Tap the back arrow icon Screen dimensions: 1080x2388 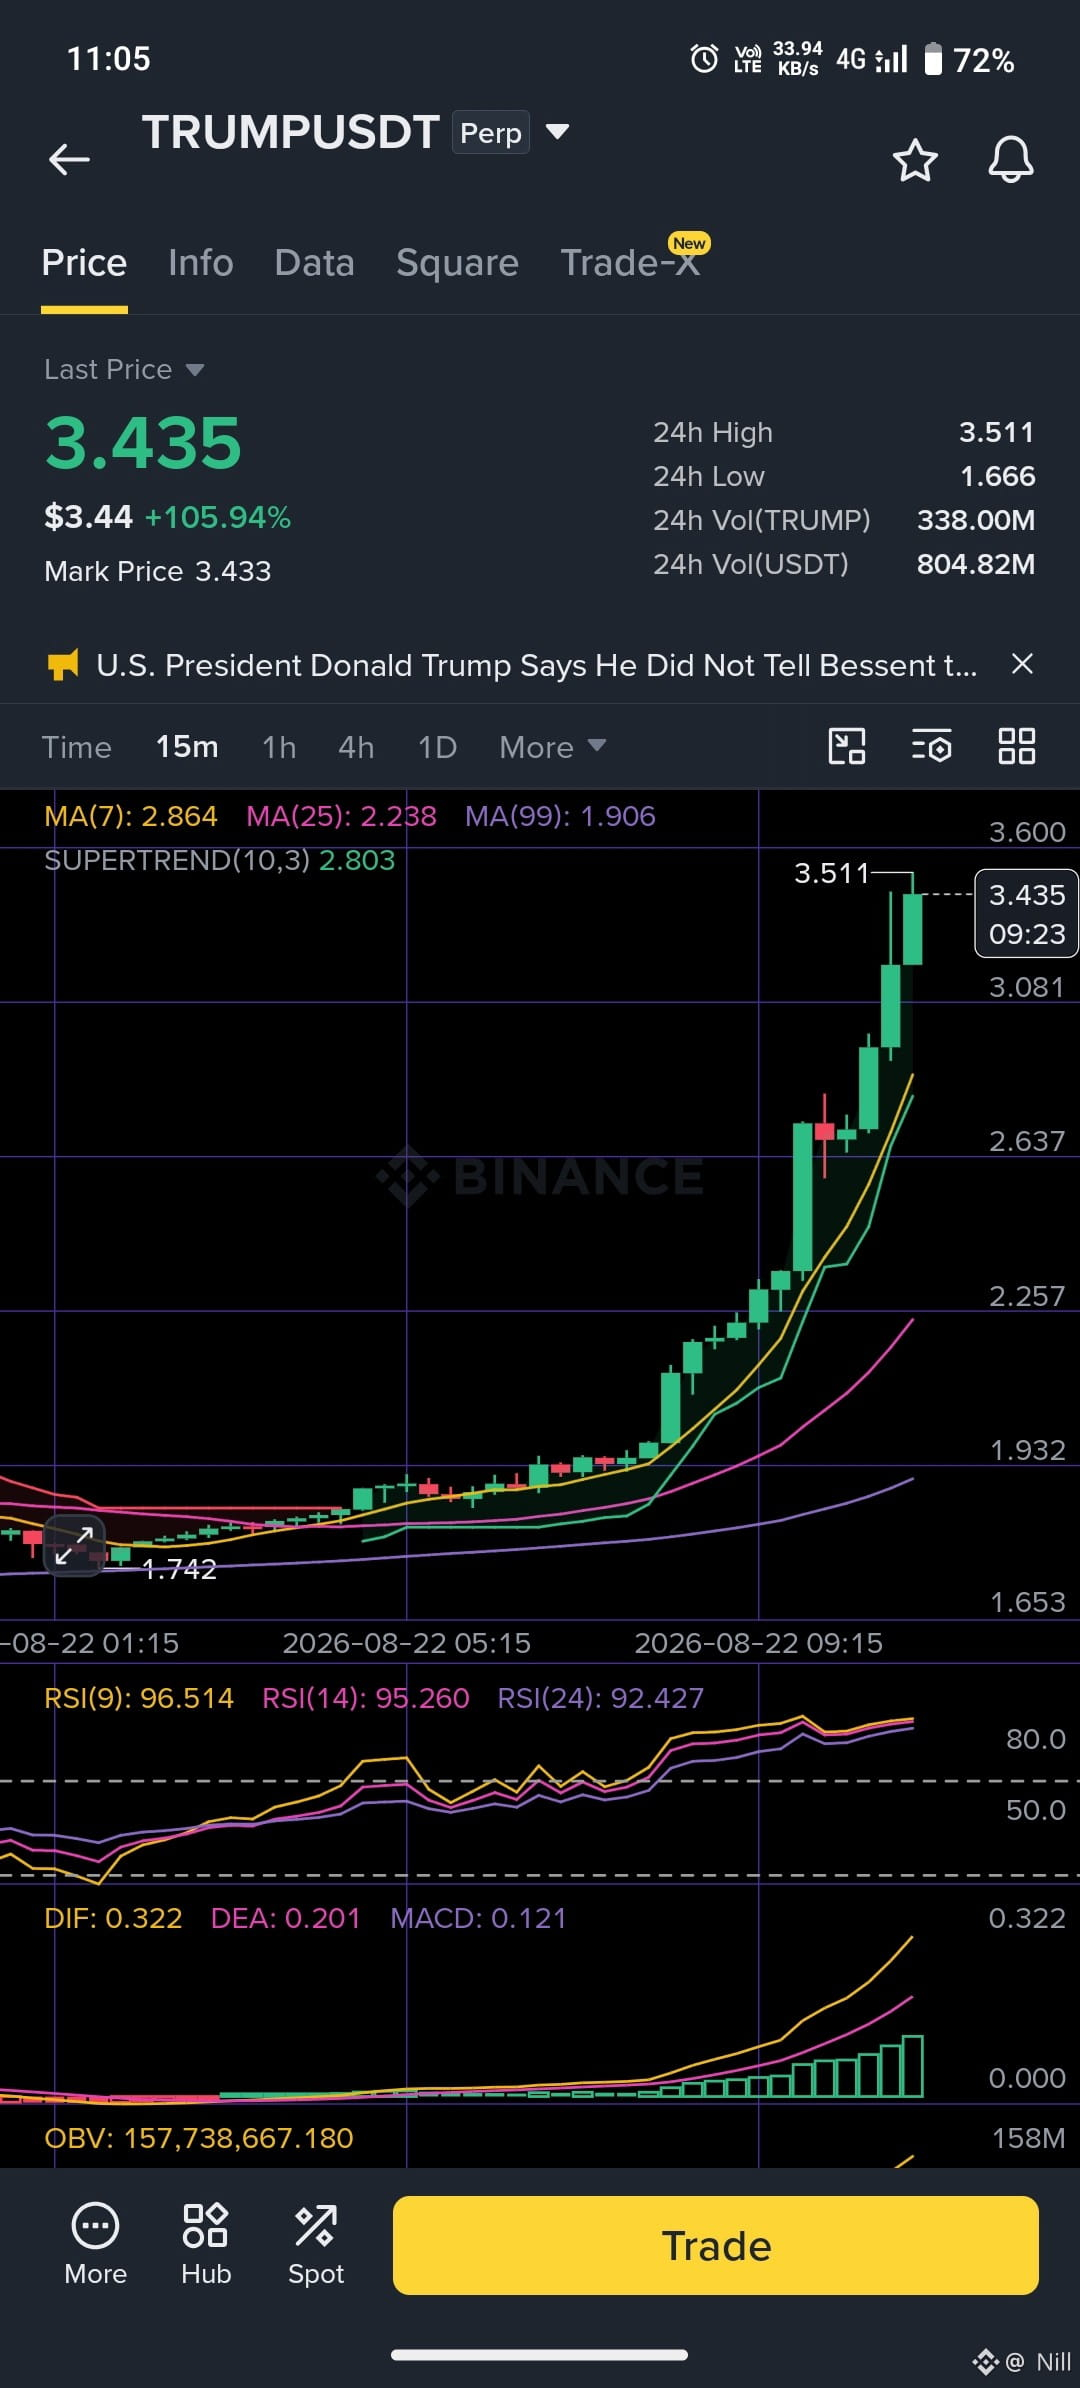(69, 159)
